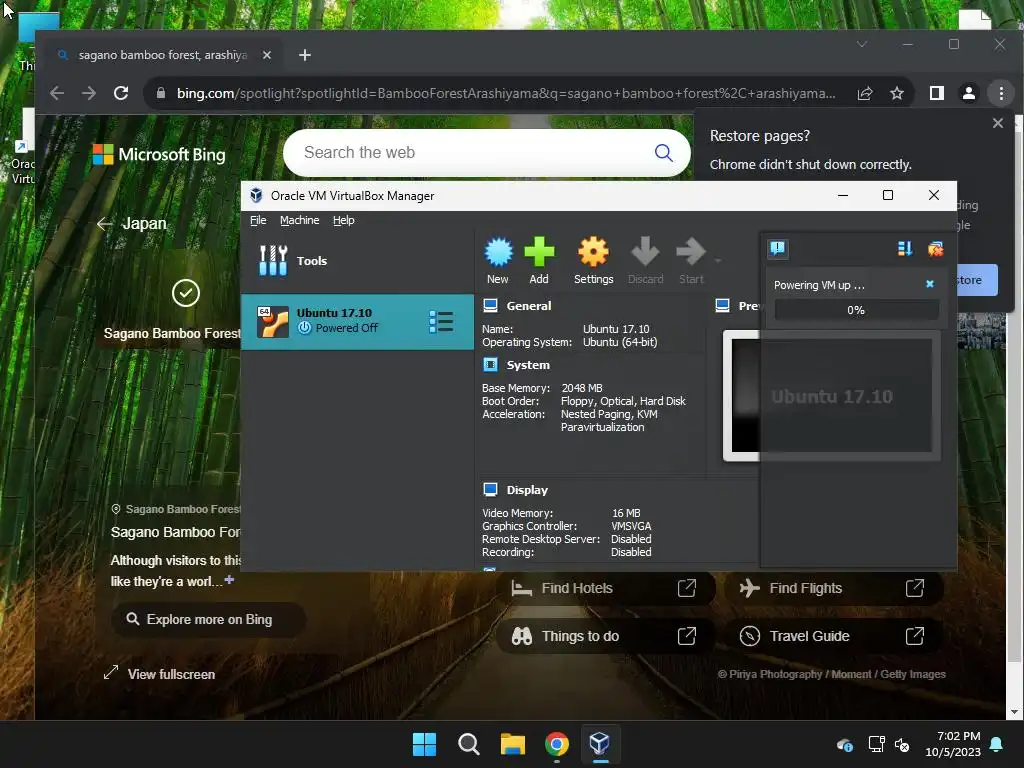
Task: Toggle notification ordering icon in VirtualBox panel
Action: (905, 248)
